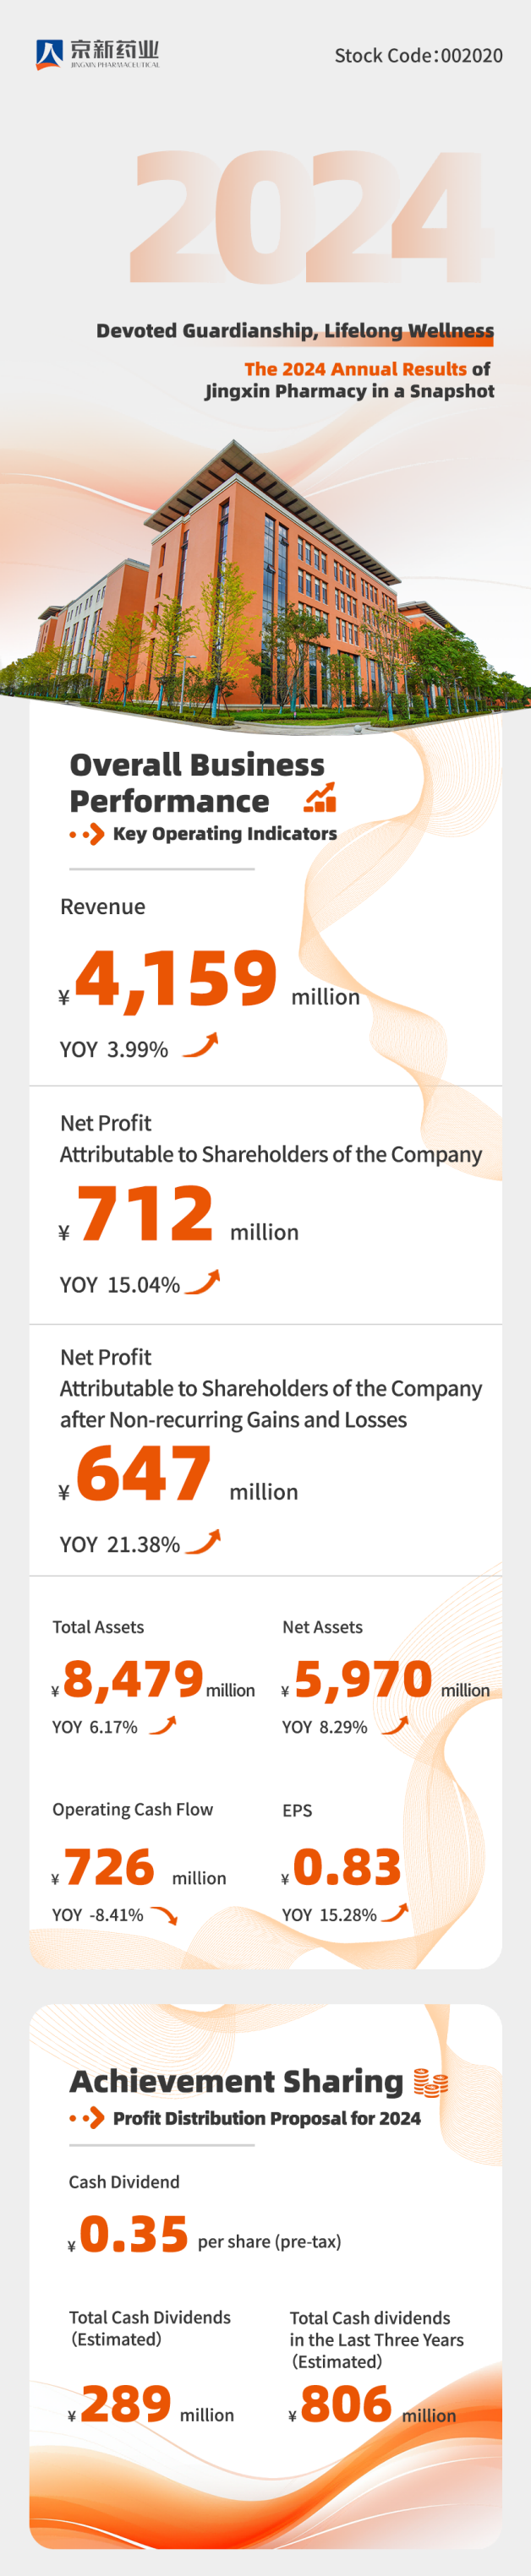Screen dimensions: 531x2576
Task: Click the orange "The 2024 Annual Results" text
Action: [355, 369]
